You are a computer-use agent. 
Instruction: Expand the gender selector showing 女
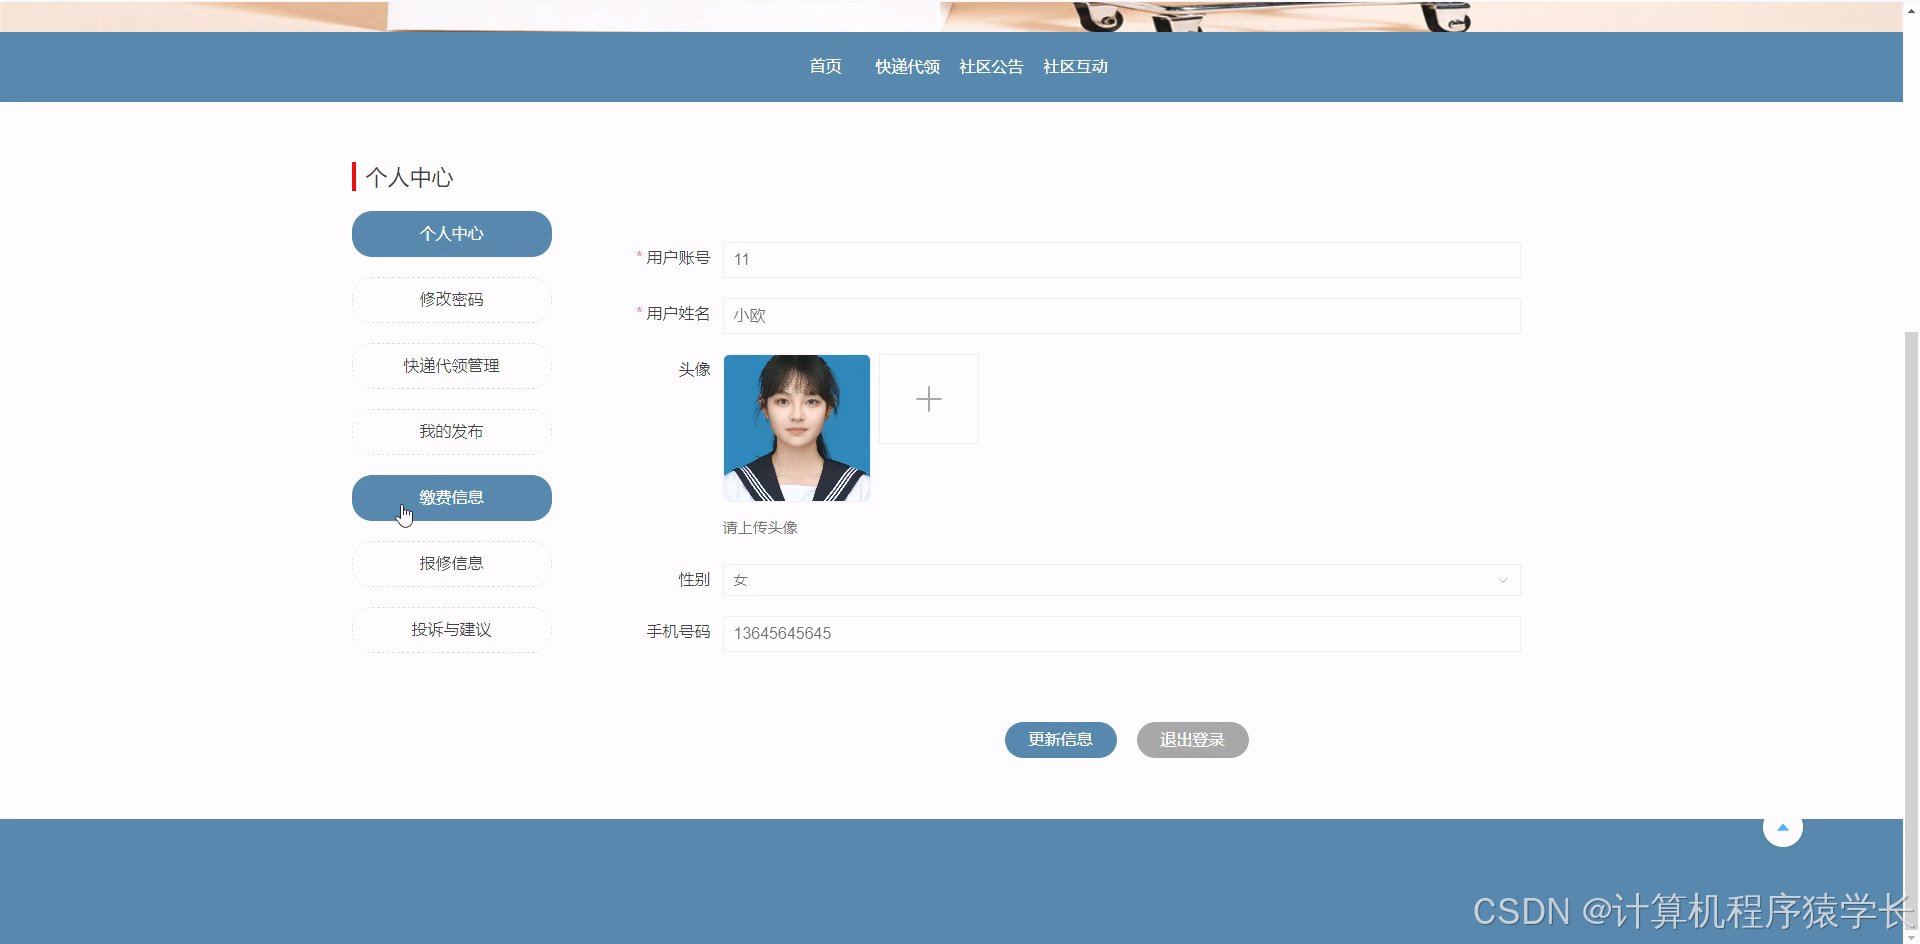pyautogui.click(x=1120, y=580)
